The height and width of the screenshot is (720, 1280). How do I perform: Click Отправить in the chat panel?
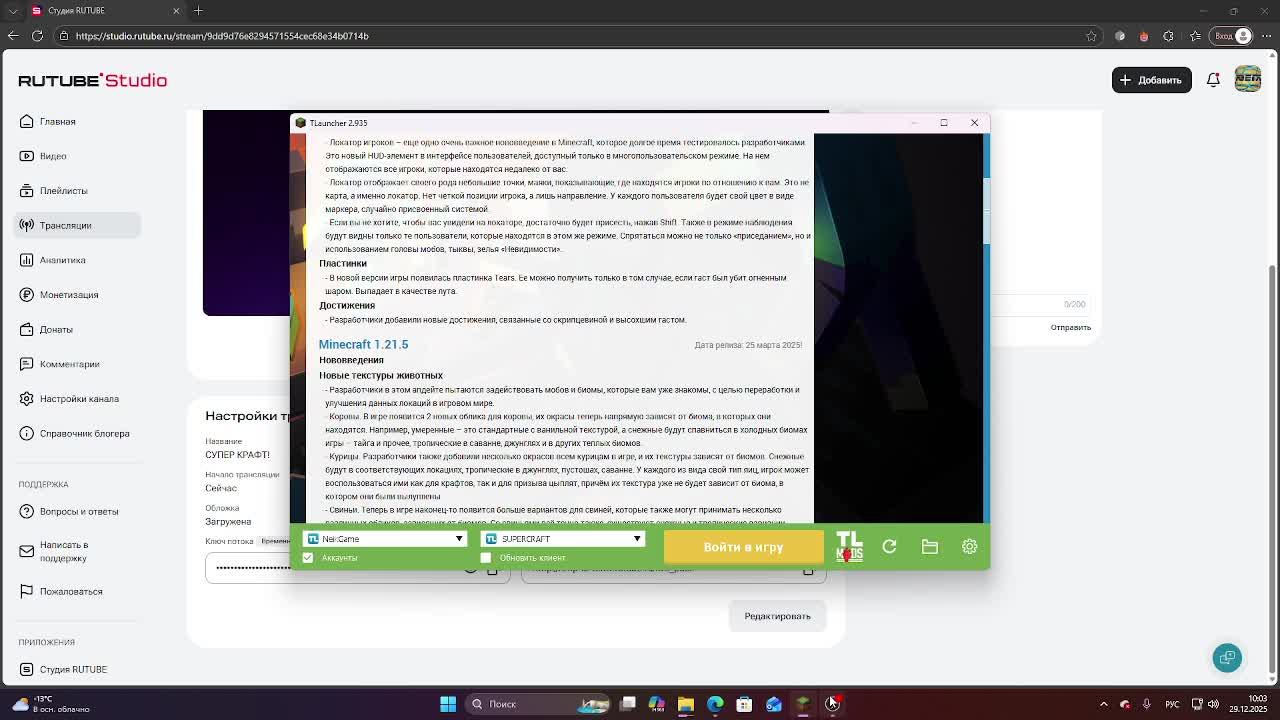coord(1071,328)
